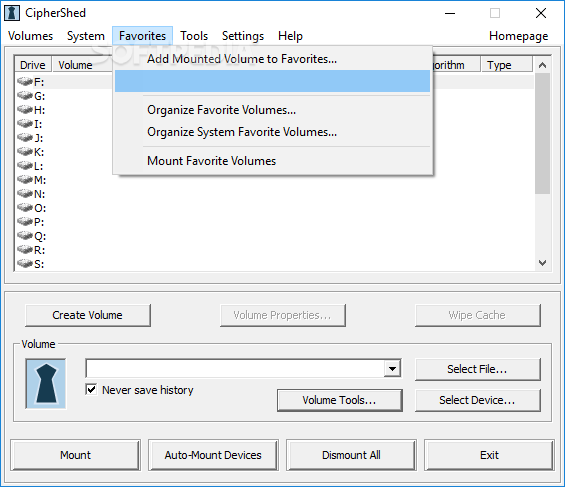Close the Favorites menu
Viewport: 565px width, 487px height.
point(142,36)
